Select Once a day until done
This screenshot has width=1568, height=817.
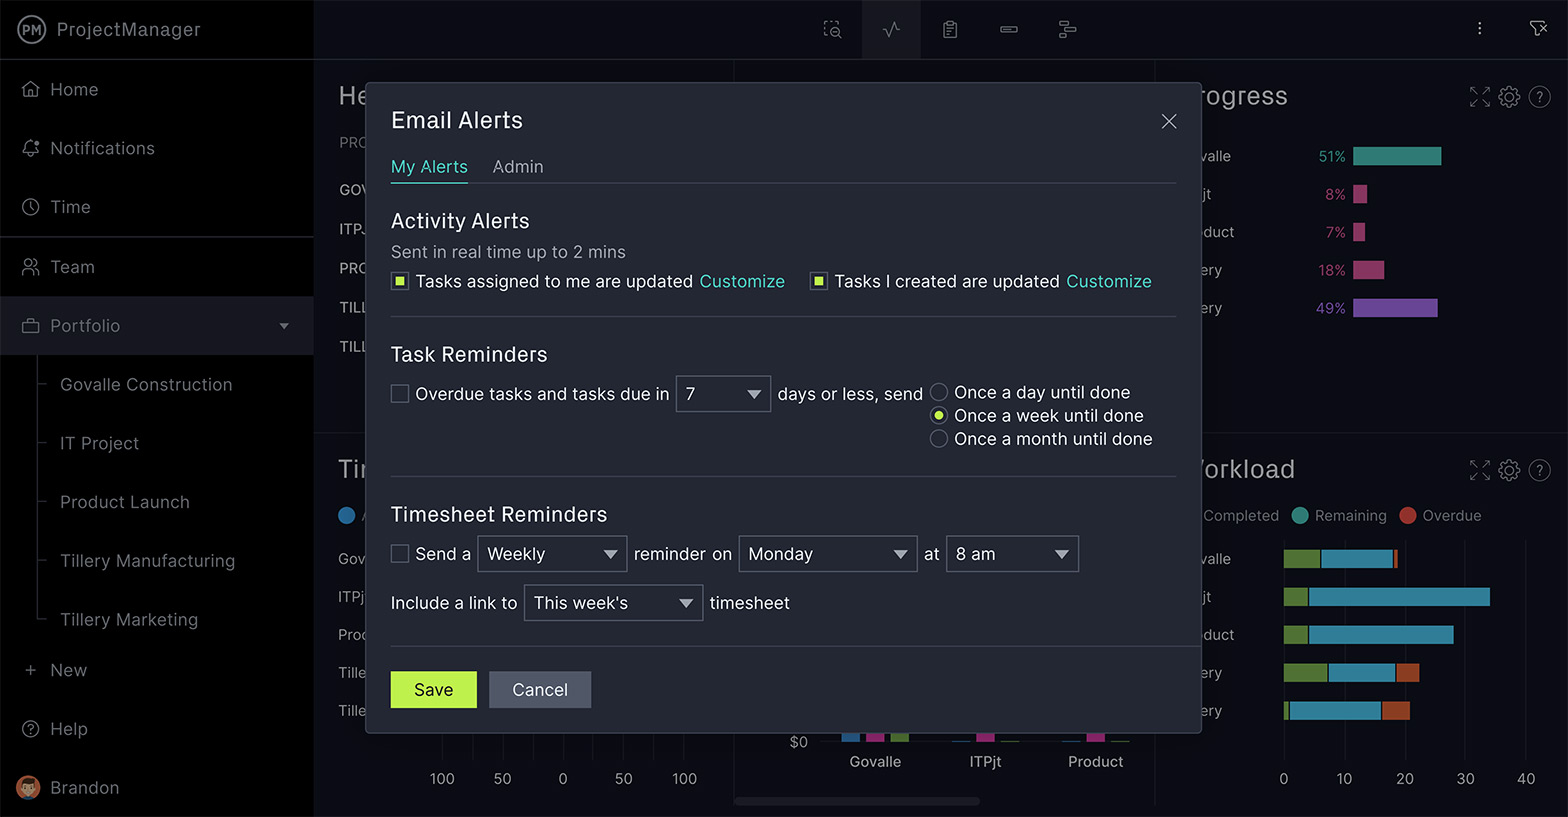939,392
